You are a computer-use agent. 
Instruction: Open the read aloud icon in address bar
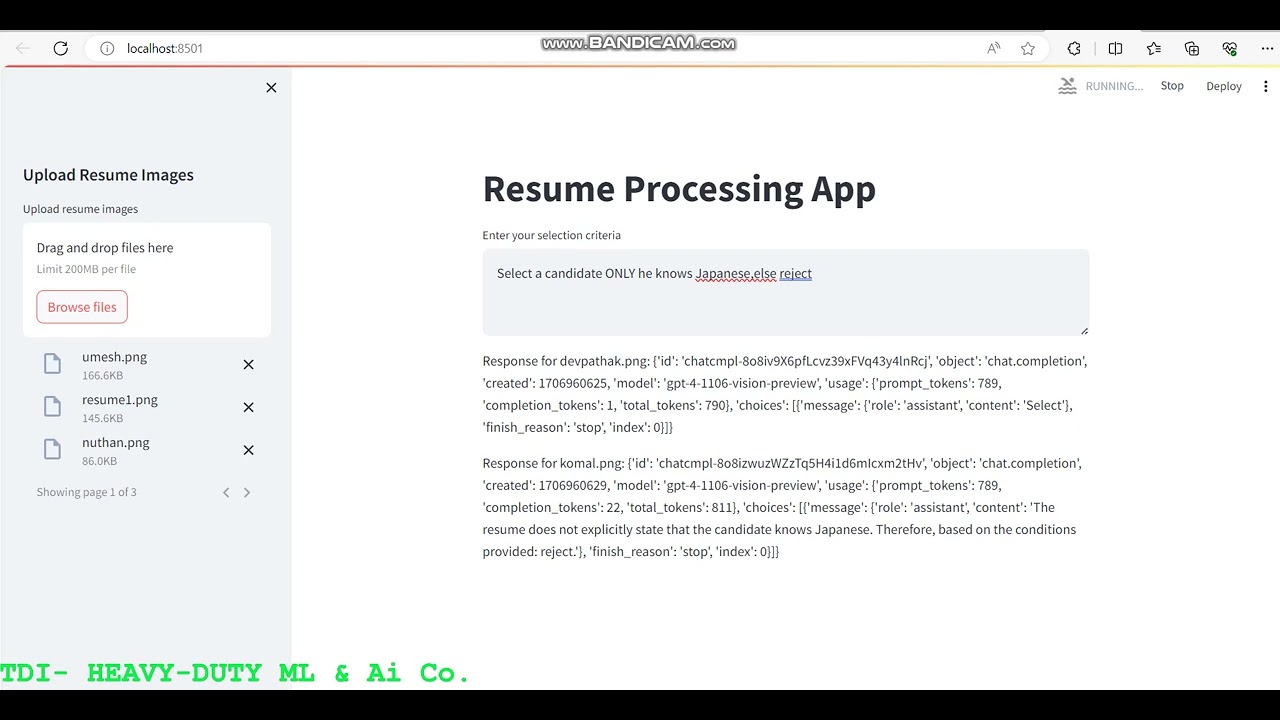(x=994, y=48)
